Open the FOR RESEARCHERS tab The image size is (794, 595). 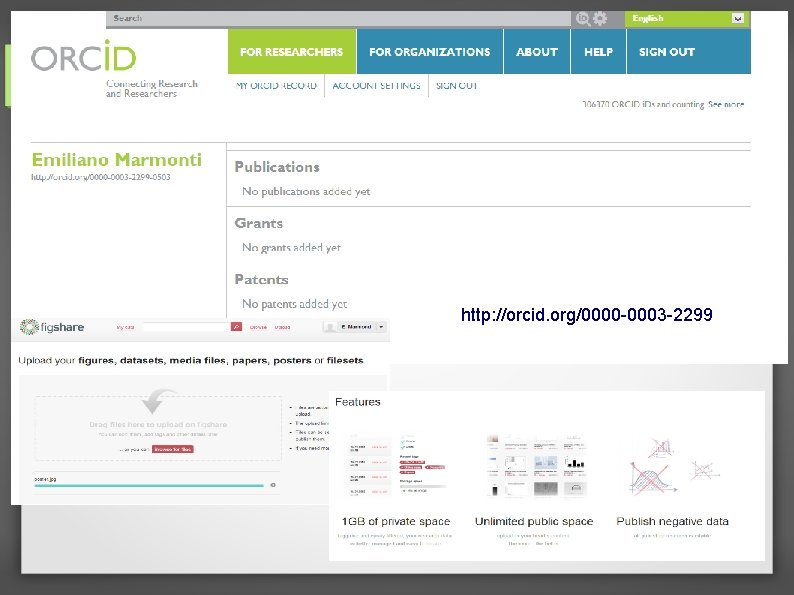(x=292, y=52)
